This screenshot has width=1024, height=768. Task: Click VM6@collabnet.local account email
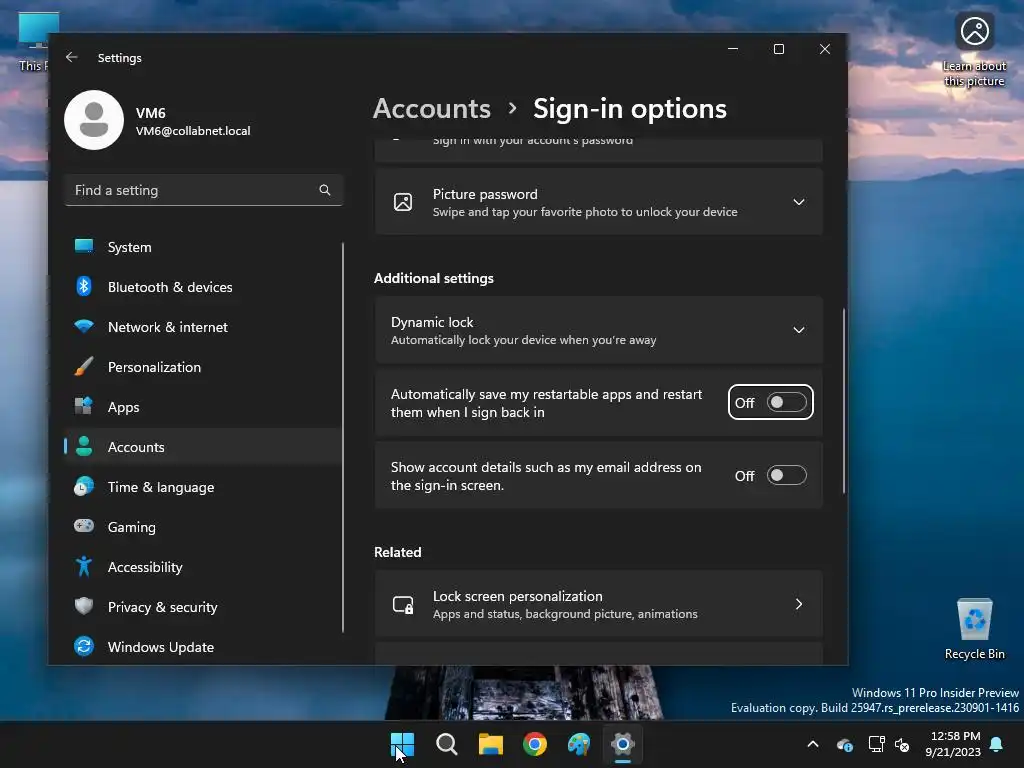point(193,131)
